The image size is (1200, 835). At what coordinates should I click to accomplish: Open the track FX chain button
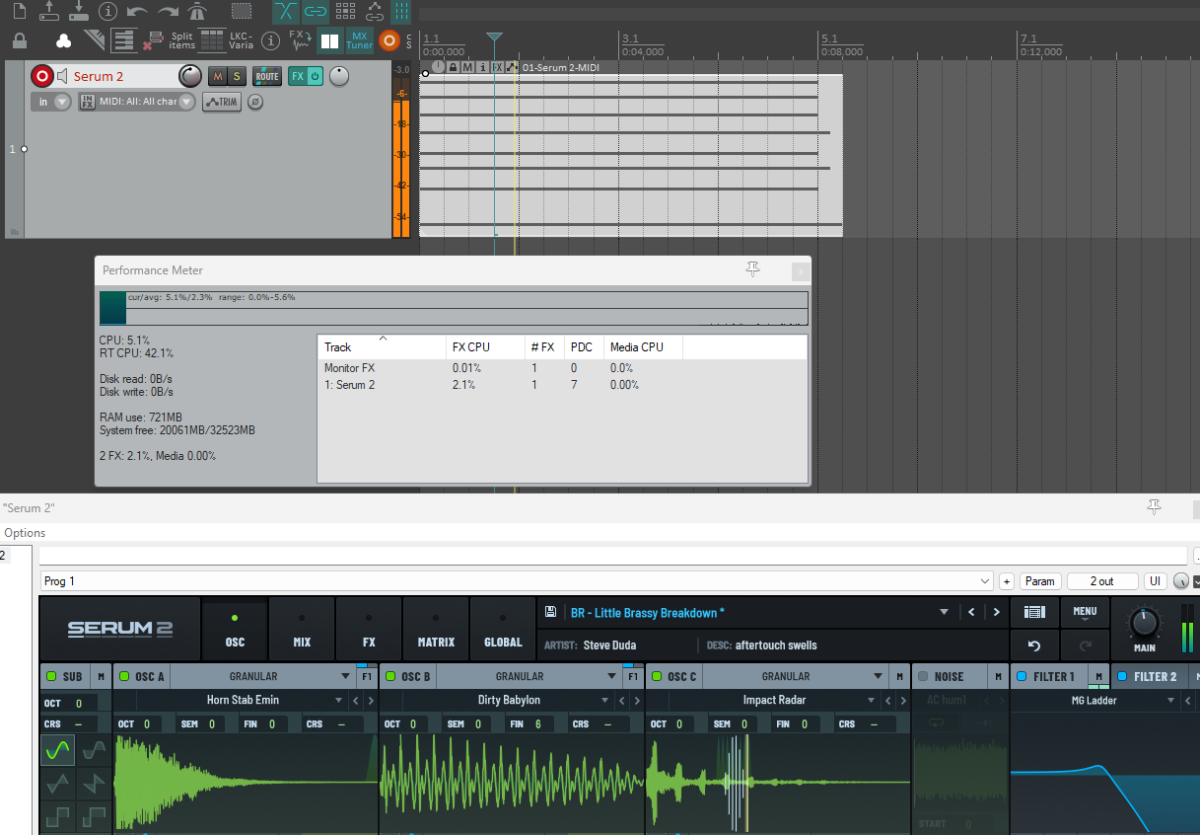[x=297, y=76]
